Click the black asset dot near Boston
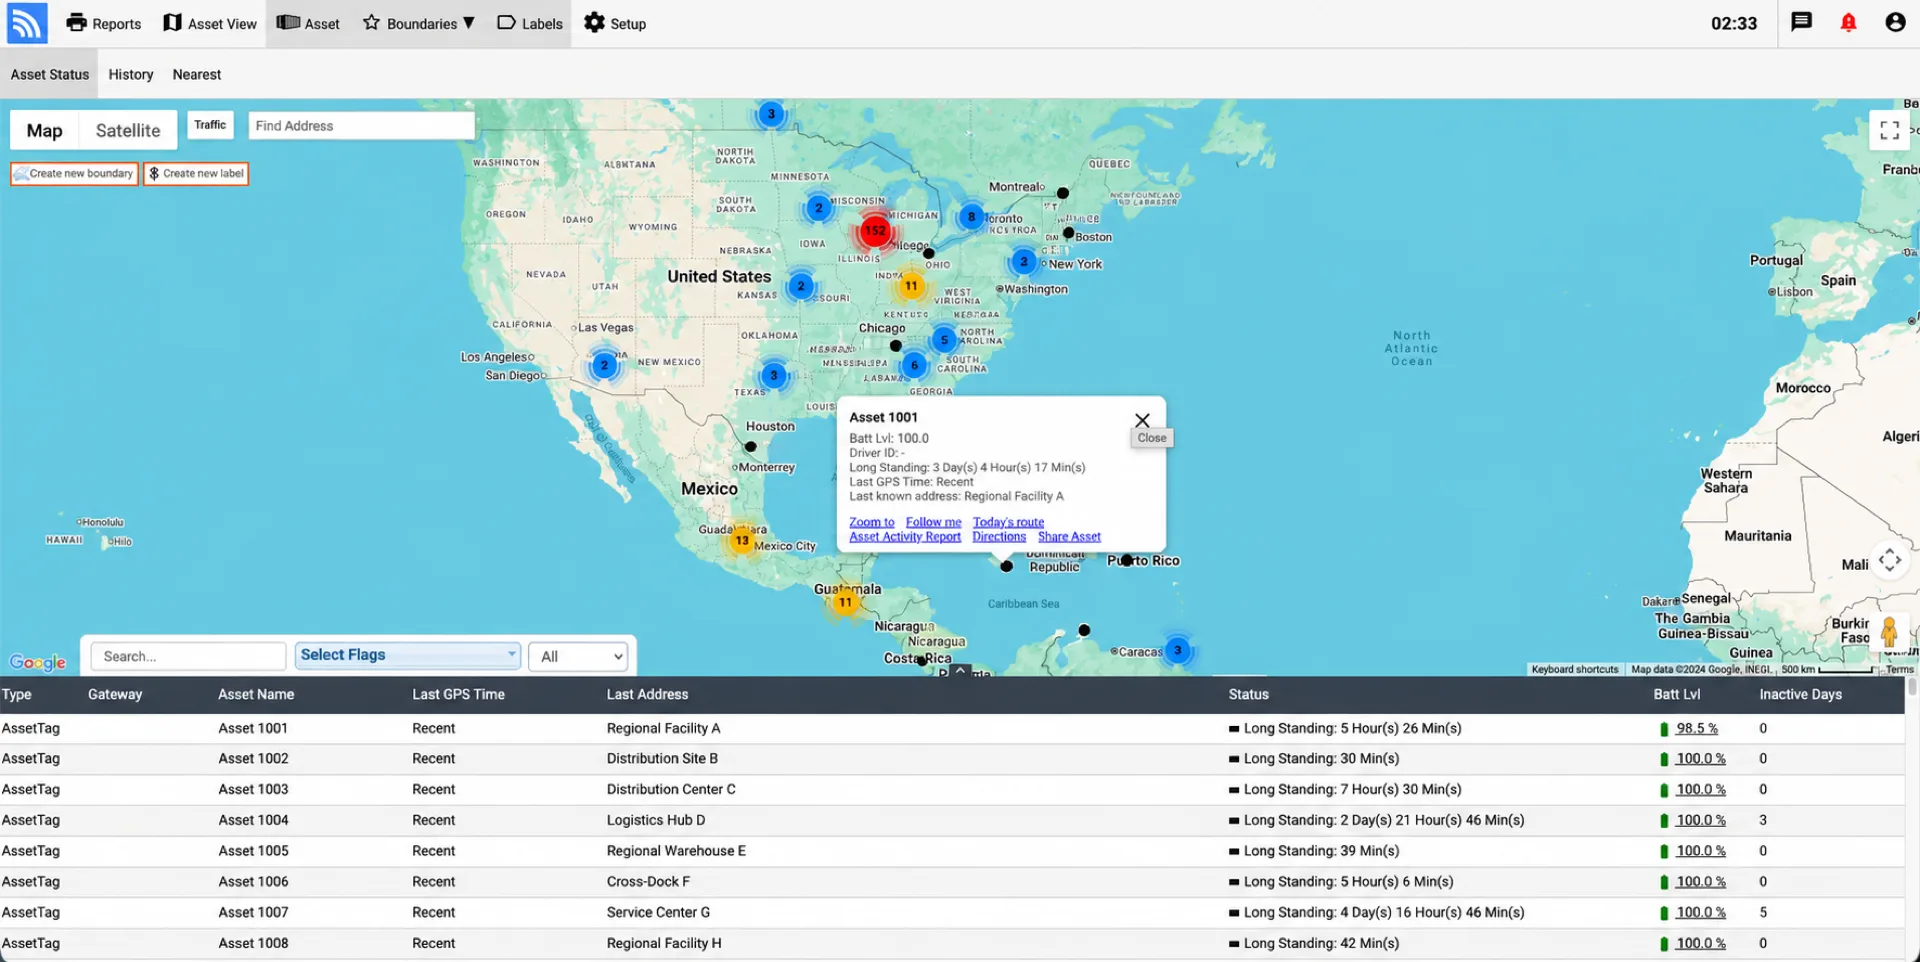Viewport: 1920px width, 962px height. tap(1068, 233)
